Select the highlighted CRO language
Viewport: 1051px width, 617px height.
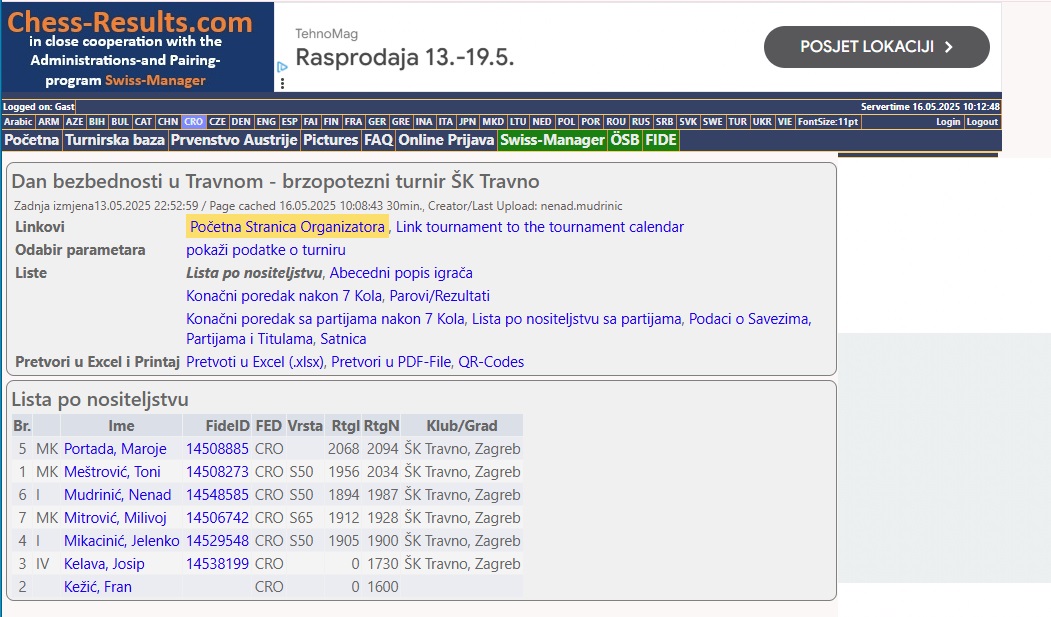193,122
